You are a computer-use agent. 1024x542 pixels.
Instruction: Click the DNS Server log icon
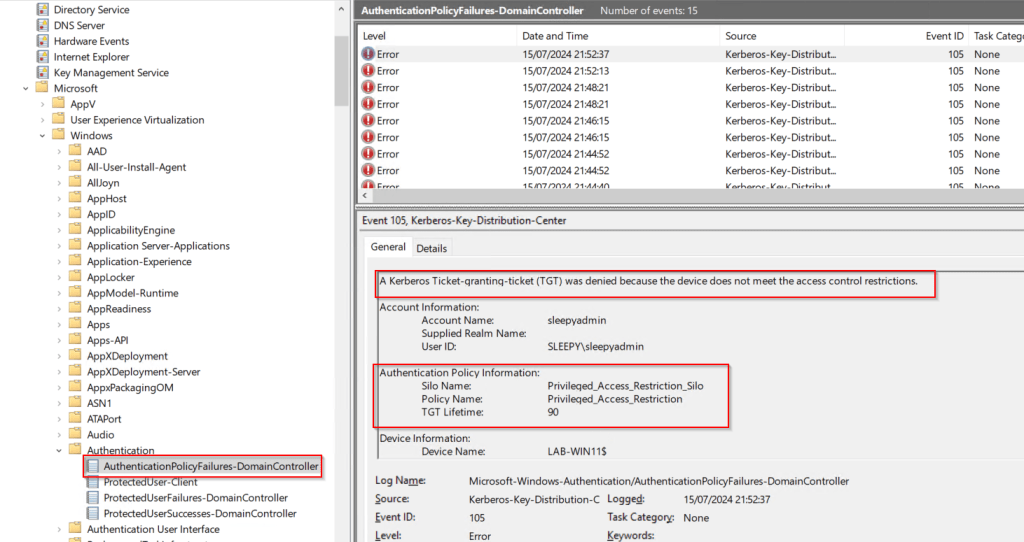coord(43,25)
